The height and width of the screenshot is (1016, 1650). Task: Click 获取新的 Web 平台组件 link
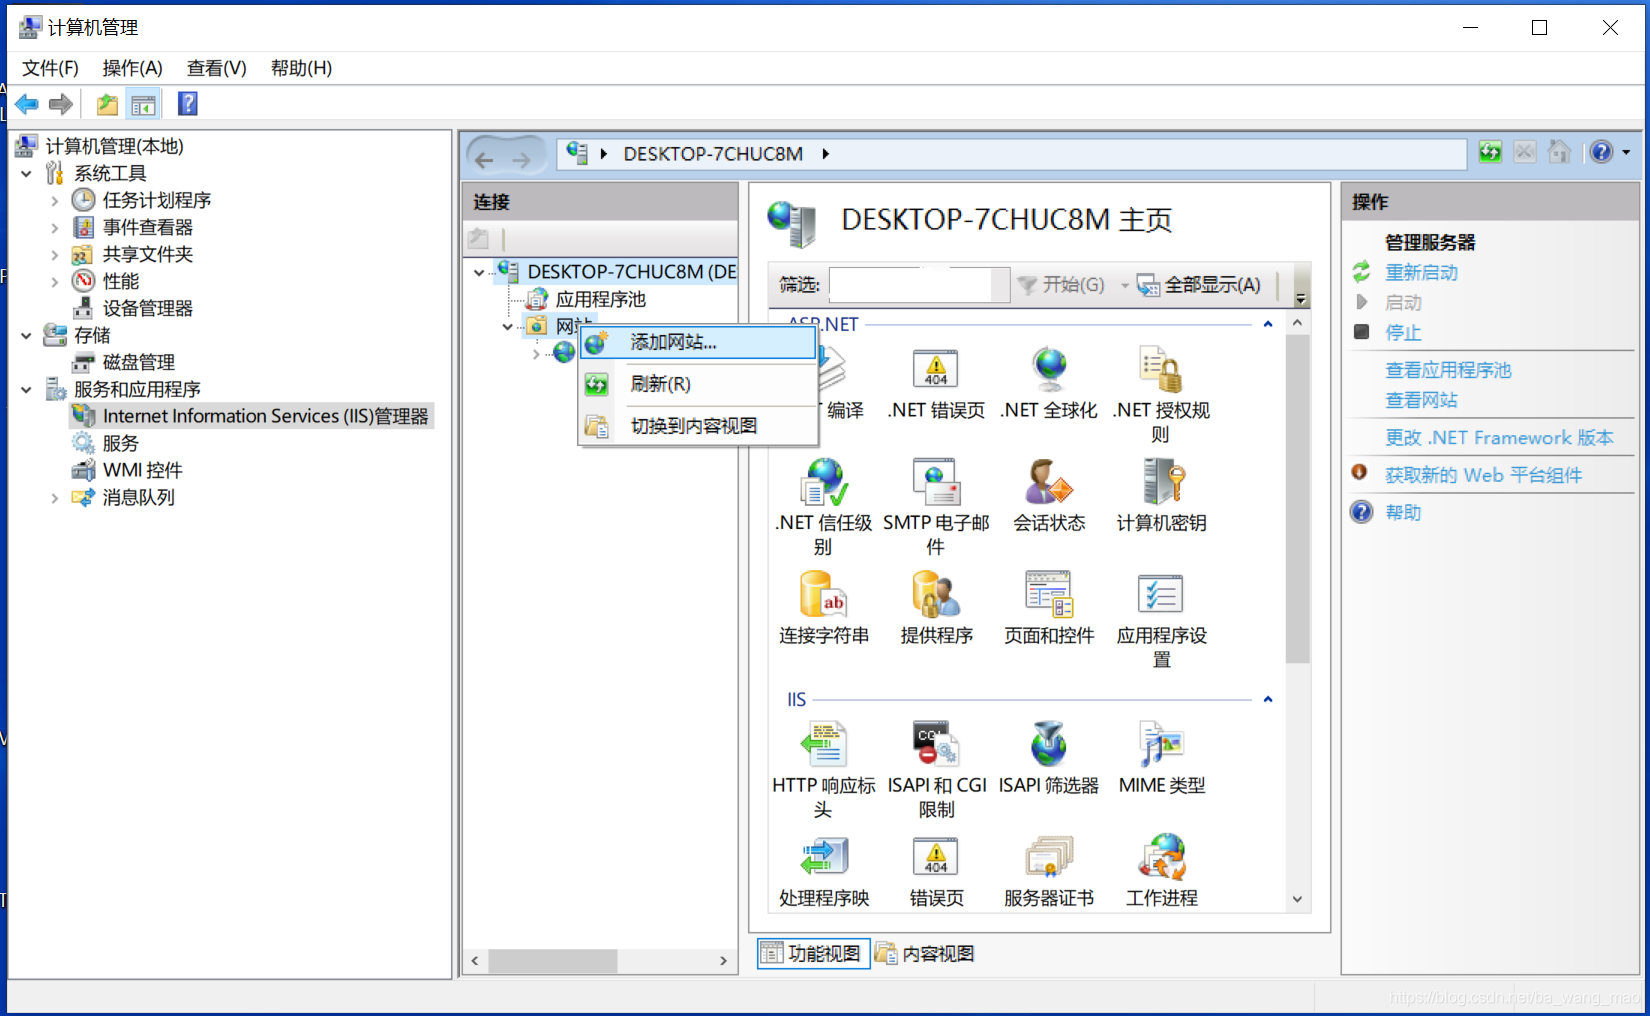(x=1483, y=475)
